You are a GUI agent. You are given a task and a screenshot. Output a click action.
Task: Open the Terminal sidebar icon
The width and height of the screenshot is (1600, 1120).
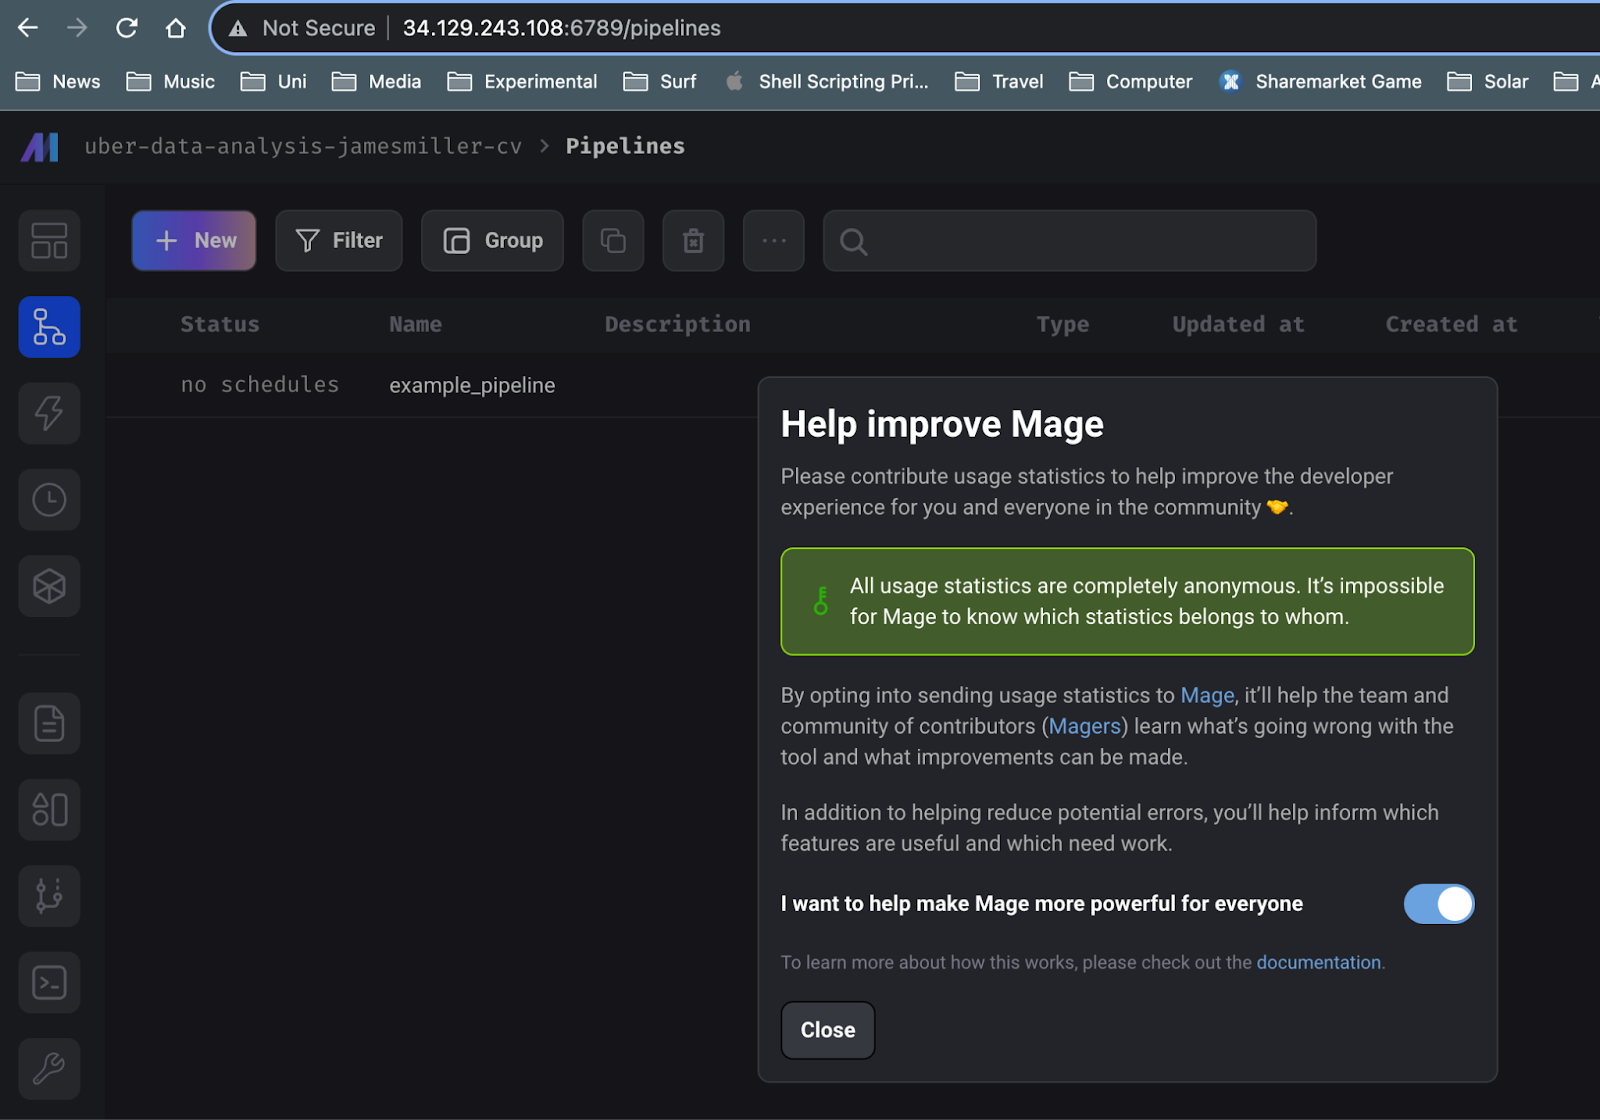pos(49,983)
